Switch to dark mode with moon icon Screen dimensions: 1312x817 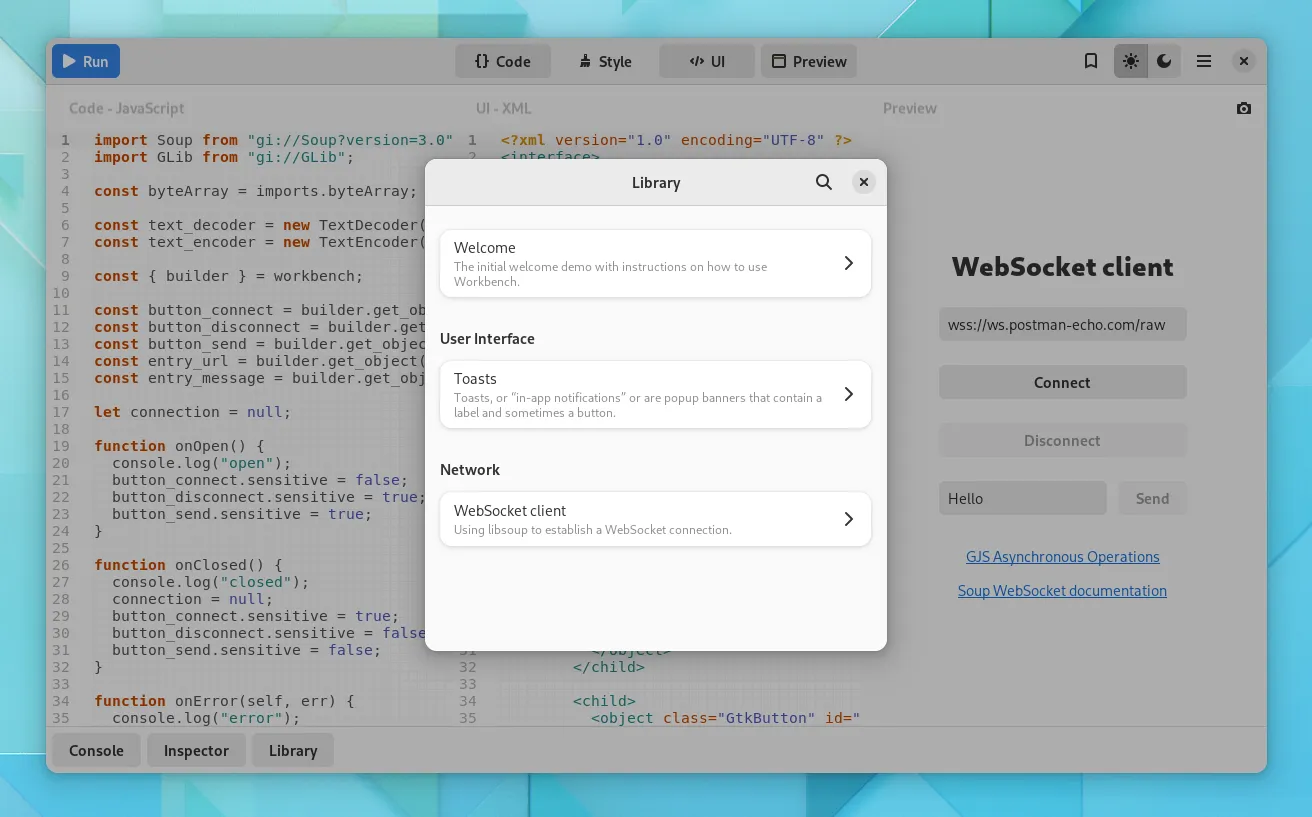click(x=1164, y=61)
